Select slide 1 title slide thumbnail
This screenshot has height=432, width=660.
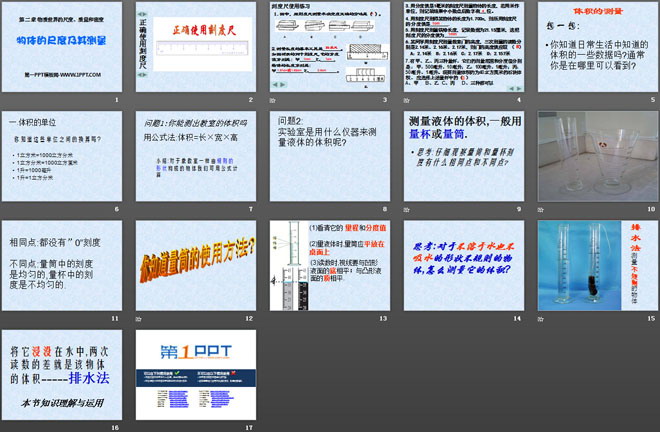click(x=61, y=47)
